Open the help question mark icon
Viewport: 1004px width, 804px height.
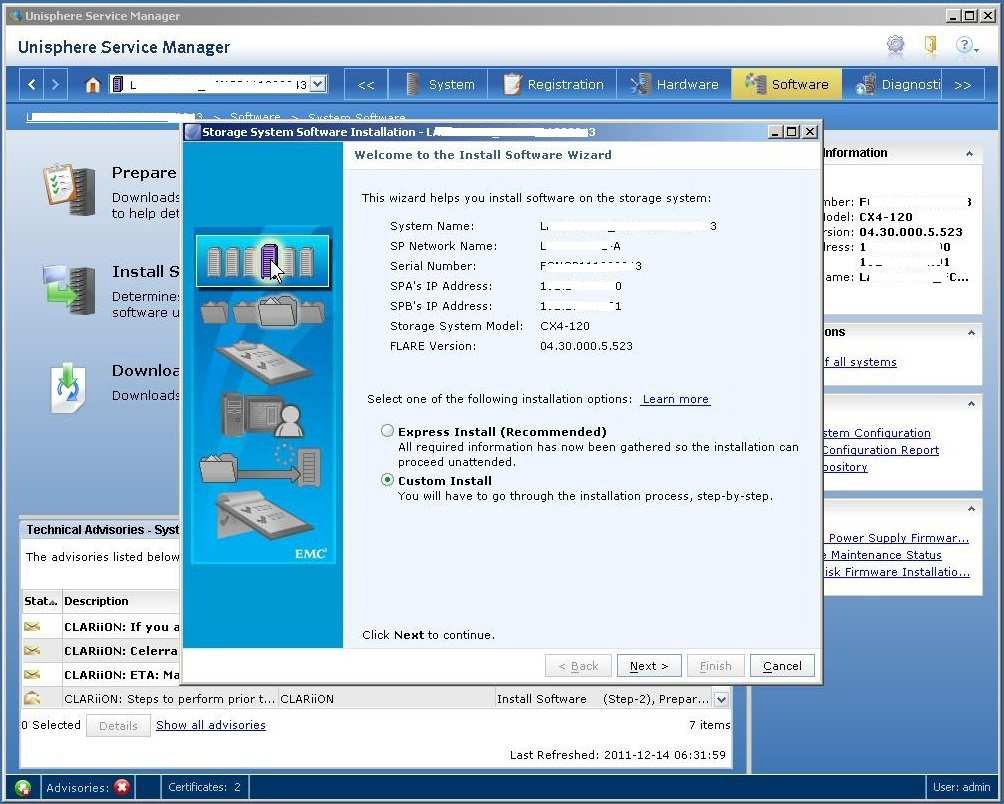964,45
